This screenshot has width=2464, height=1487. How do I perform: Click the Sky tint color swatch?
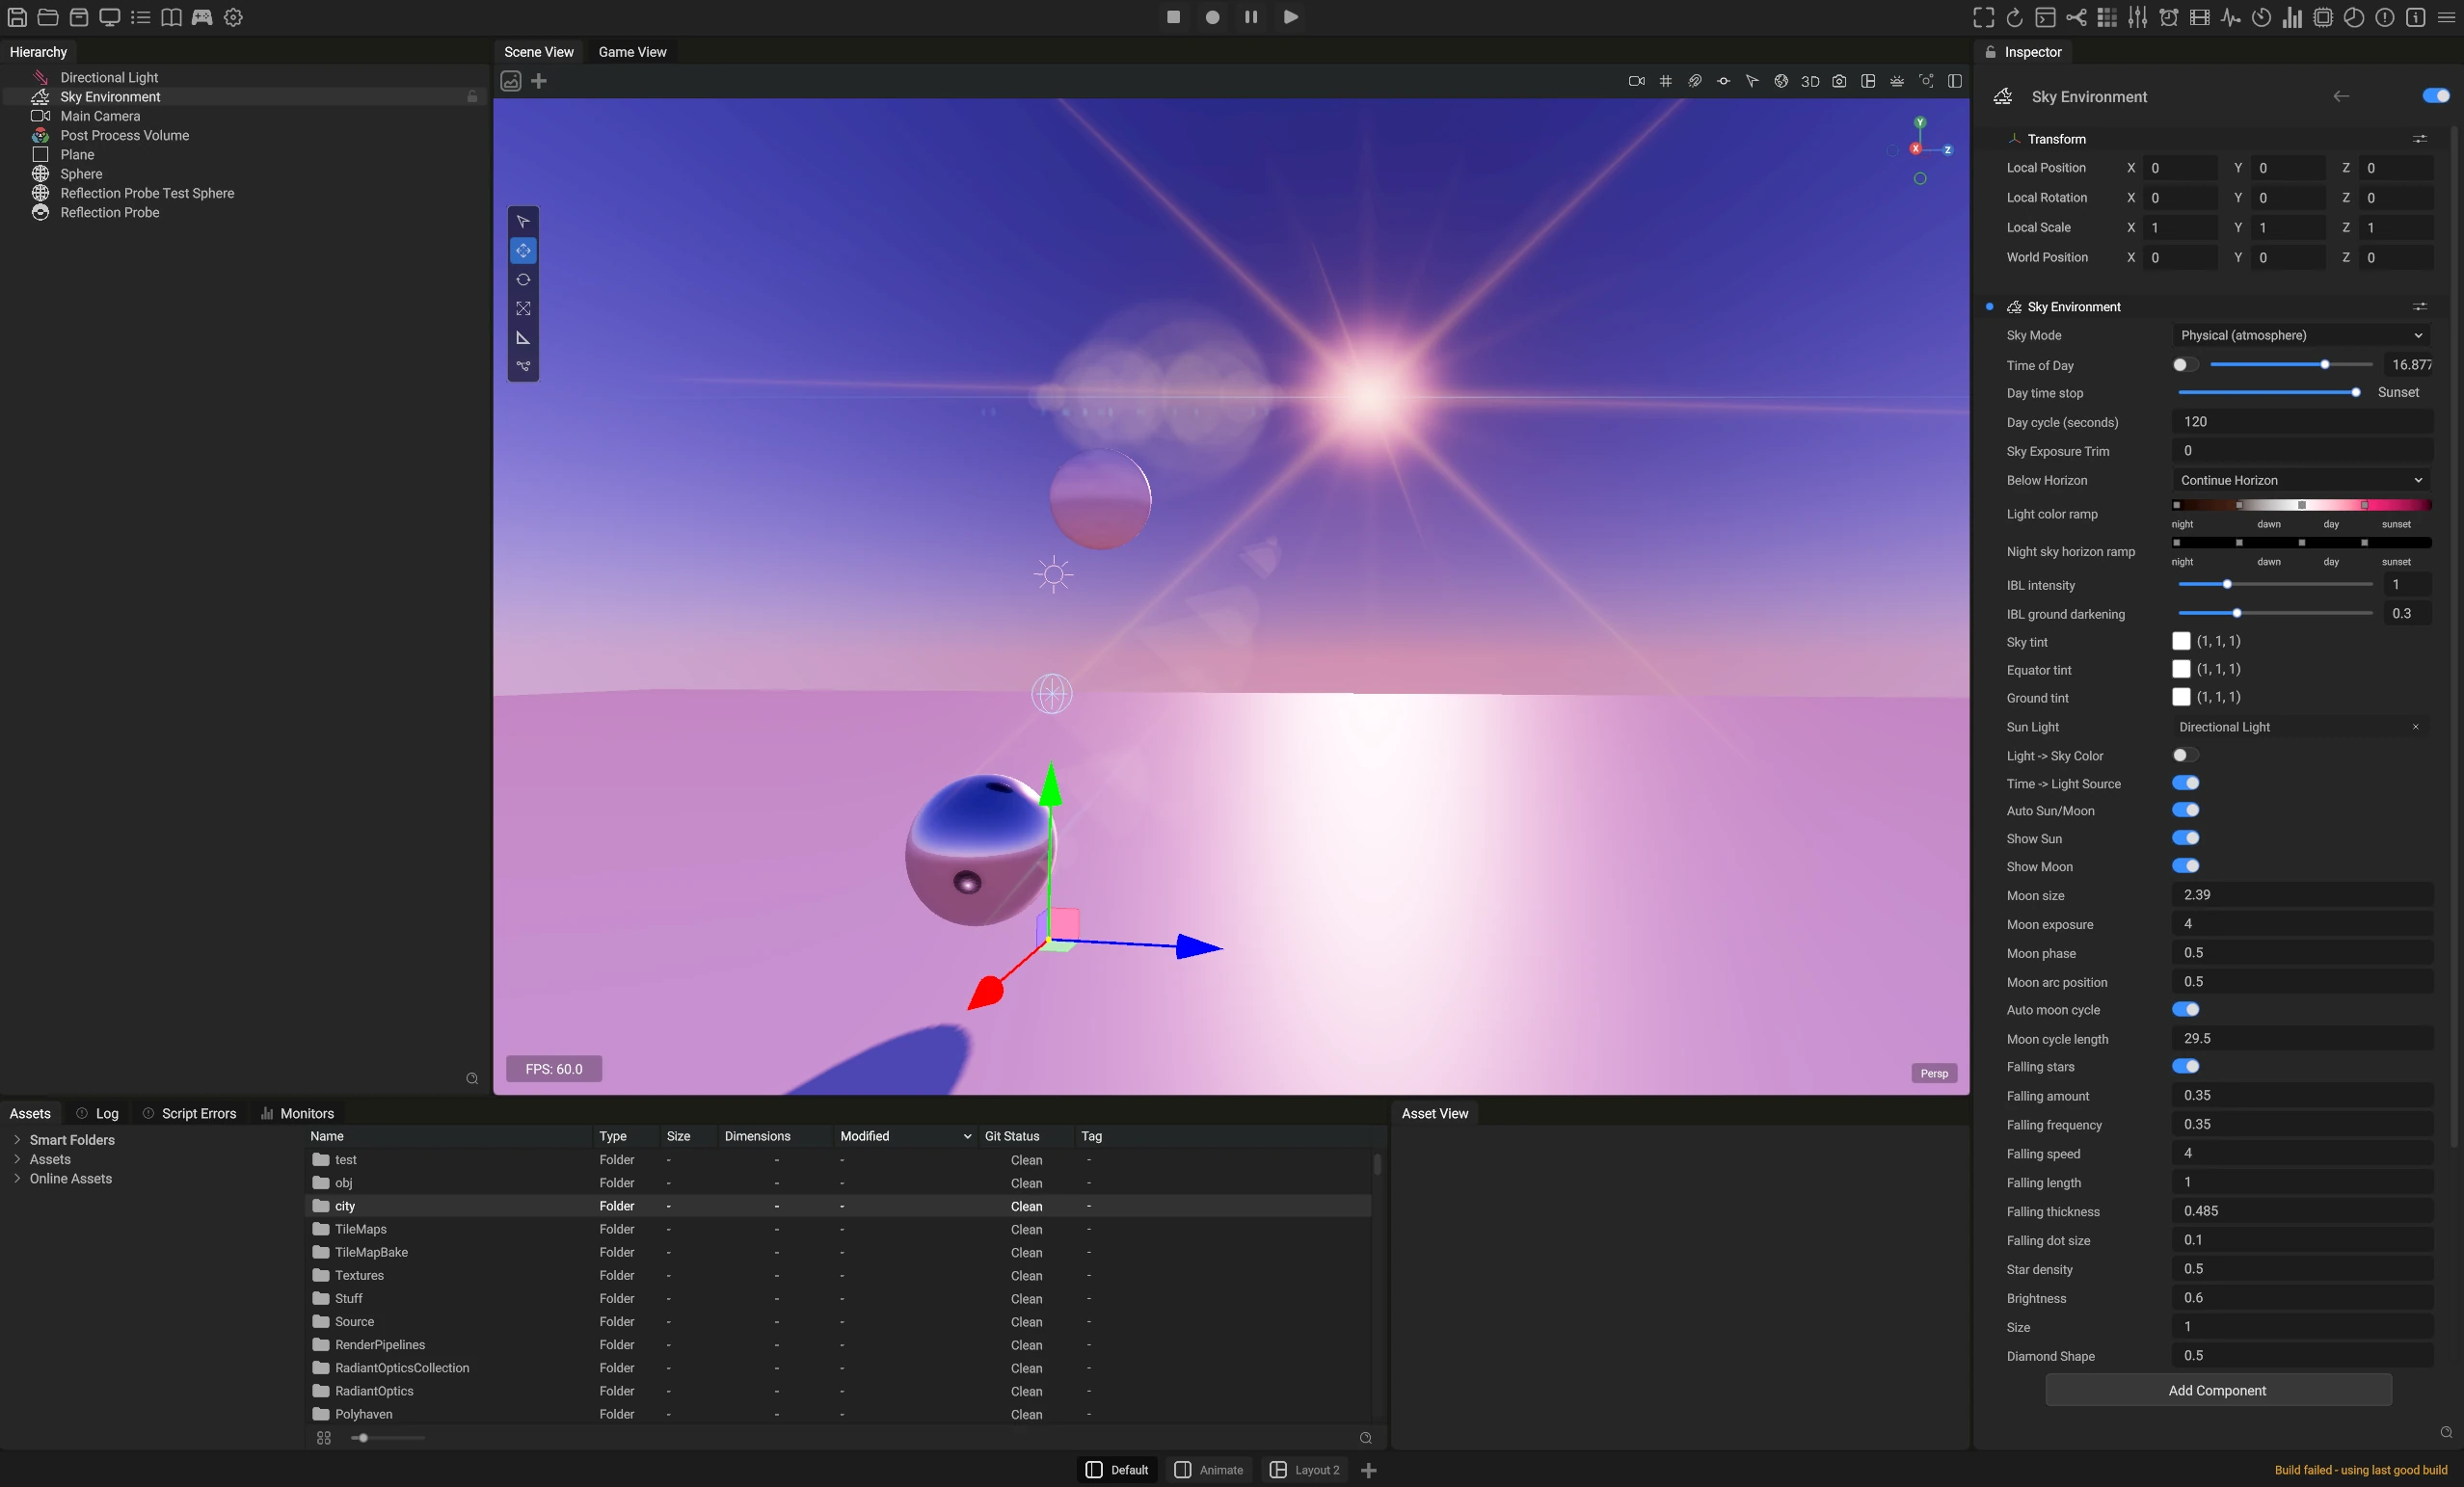click(2181, 641)
